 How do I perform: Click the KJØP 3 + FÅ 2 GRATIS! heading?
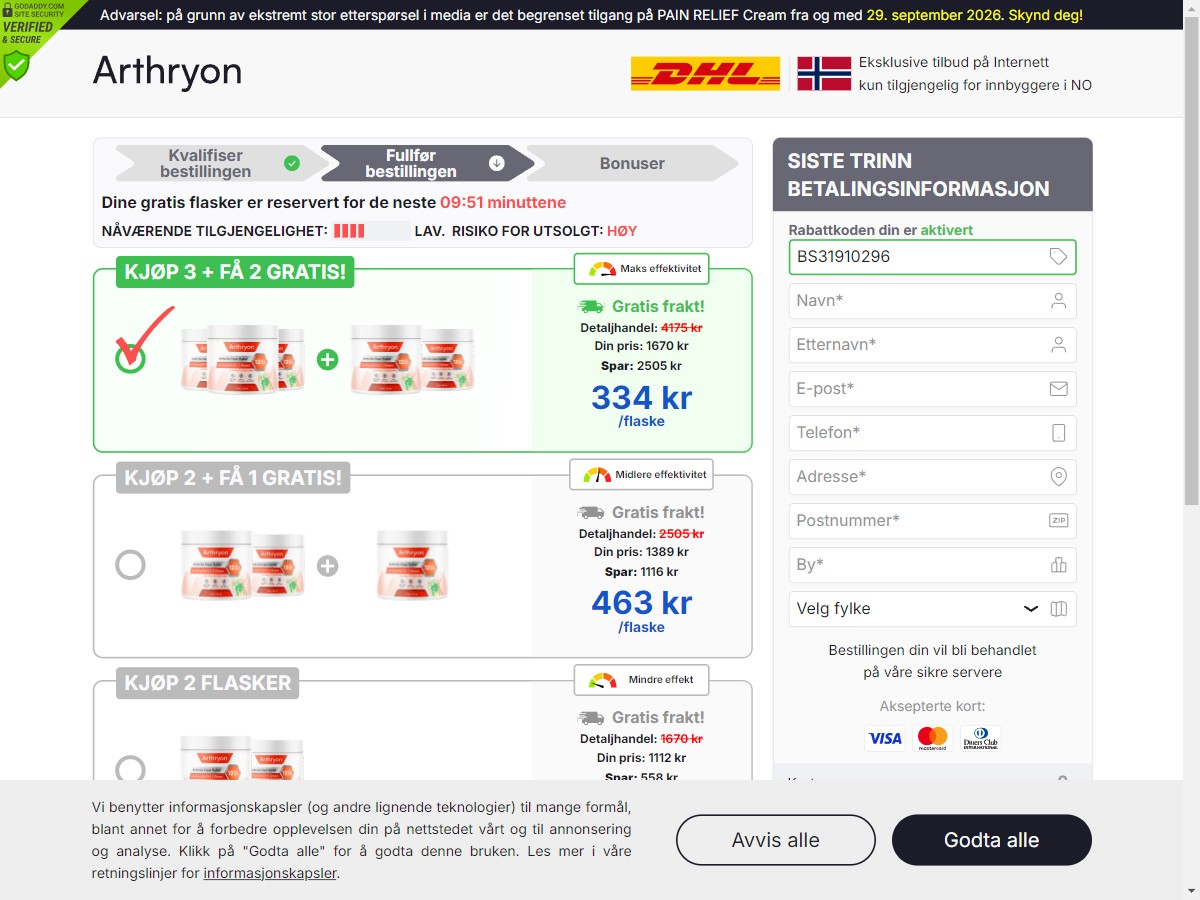click(x=235, y=272)
